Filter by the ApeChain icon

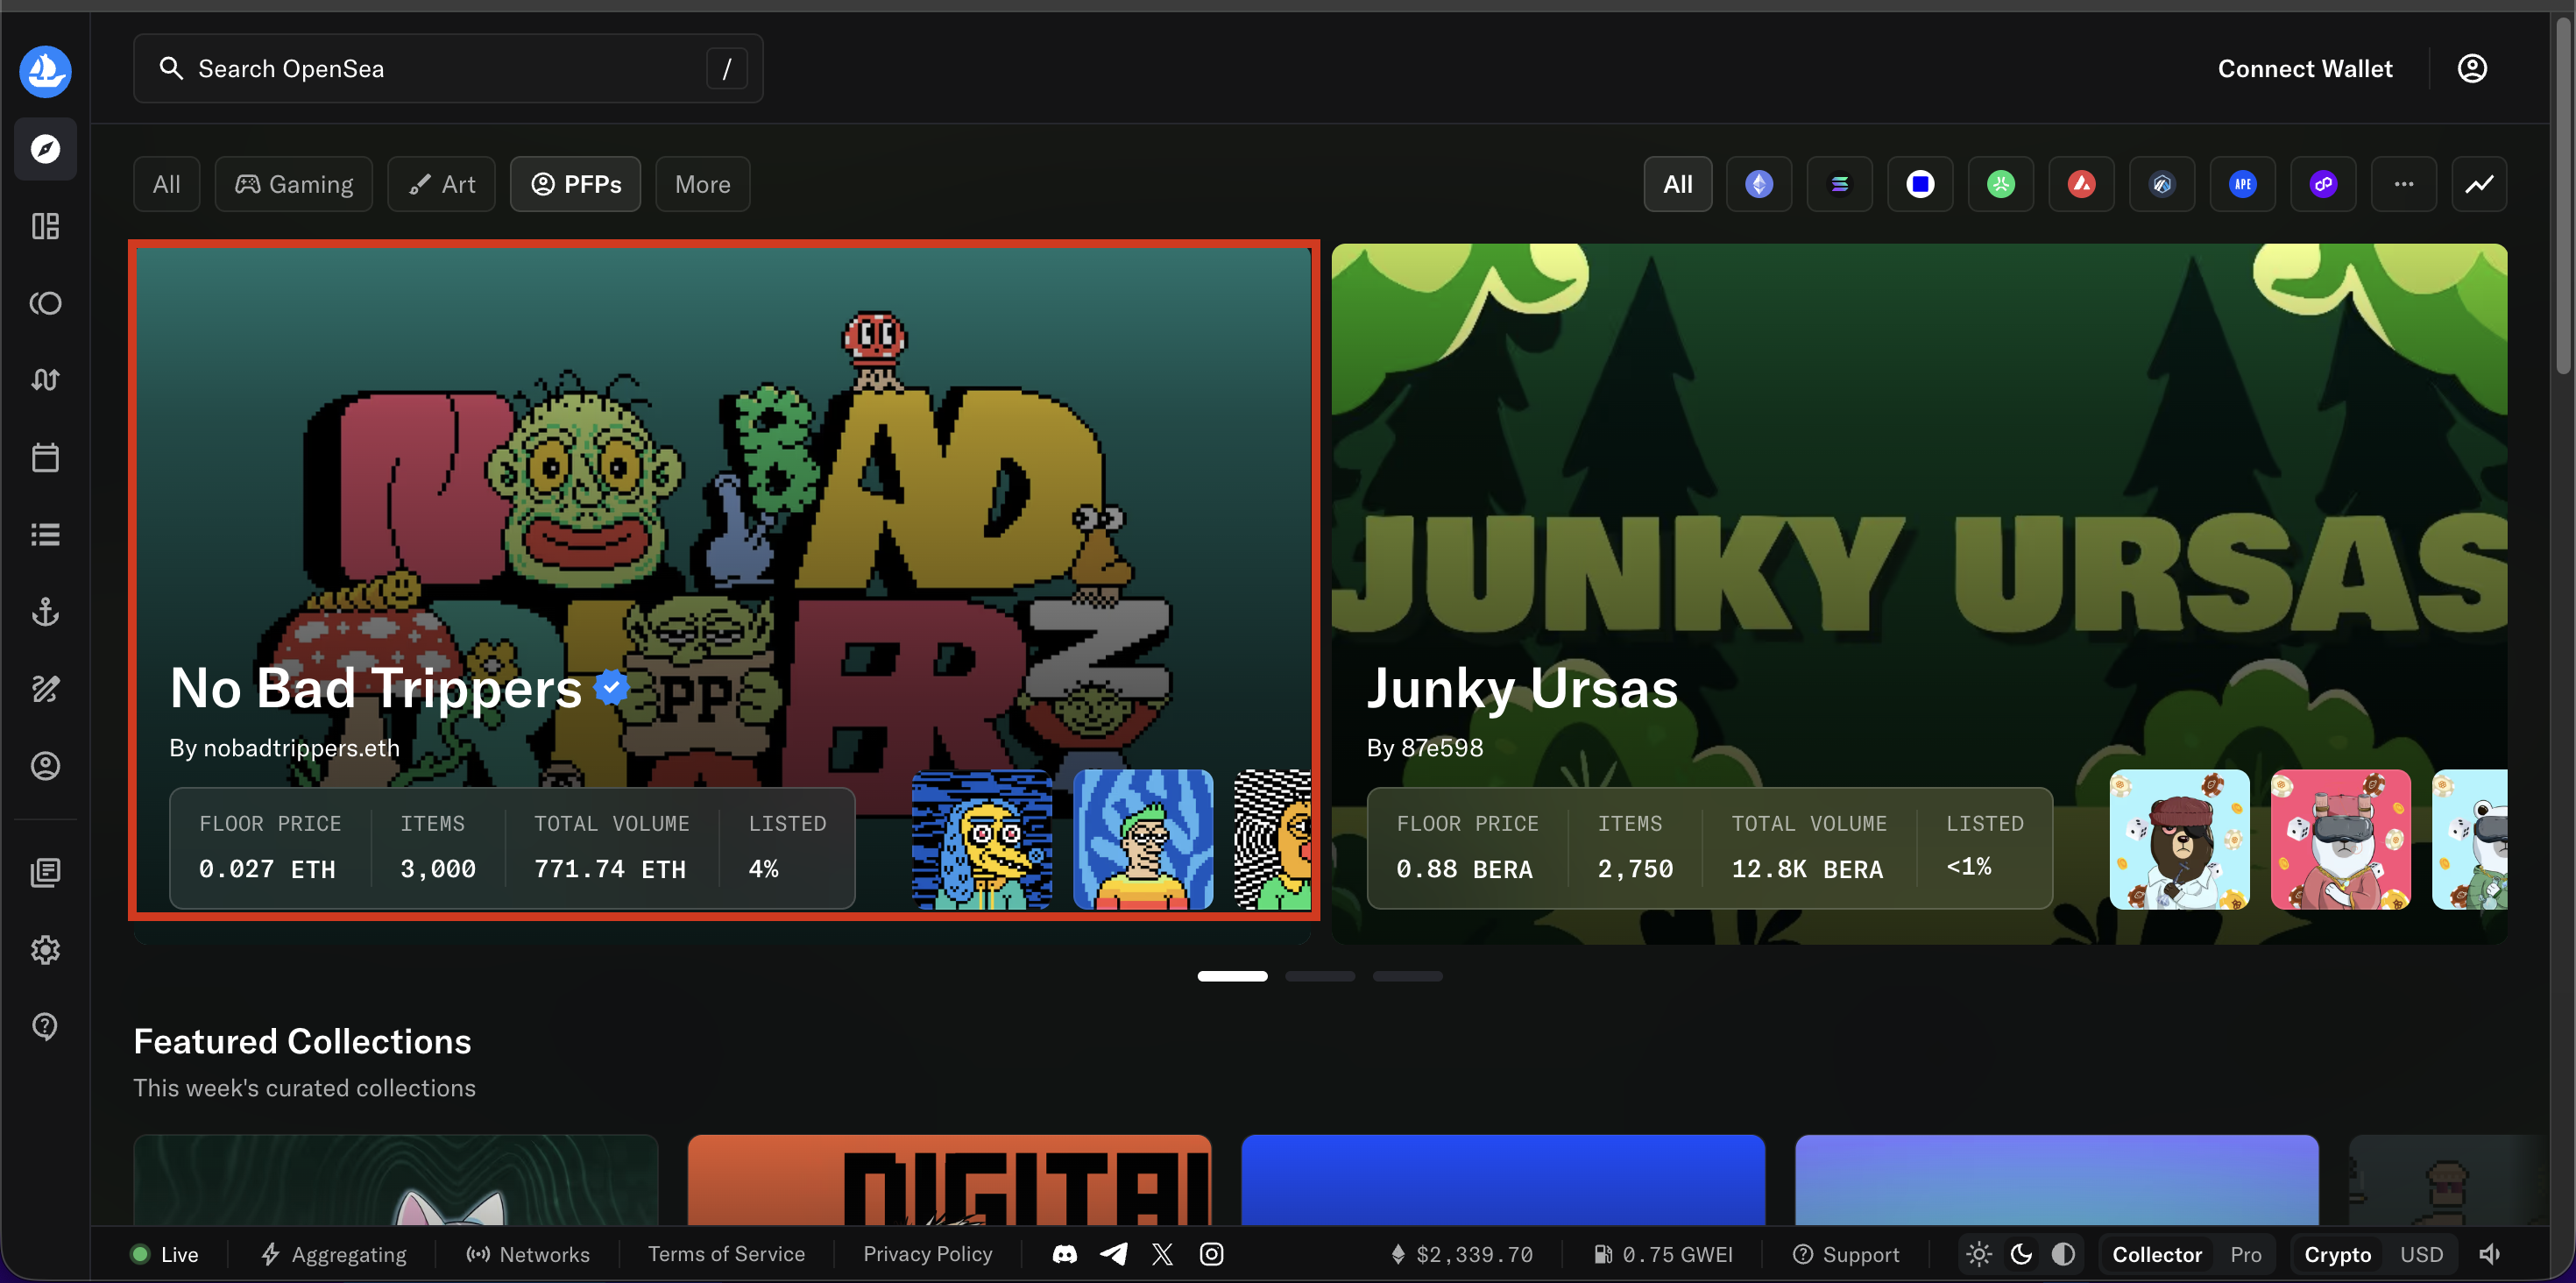(2243, 184)
